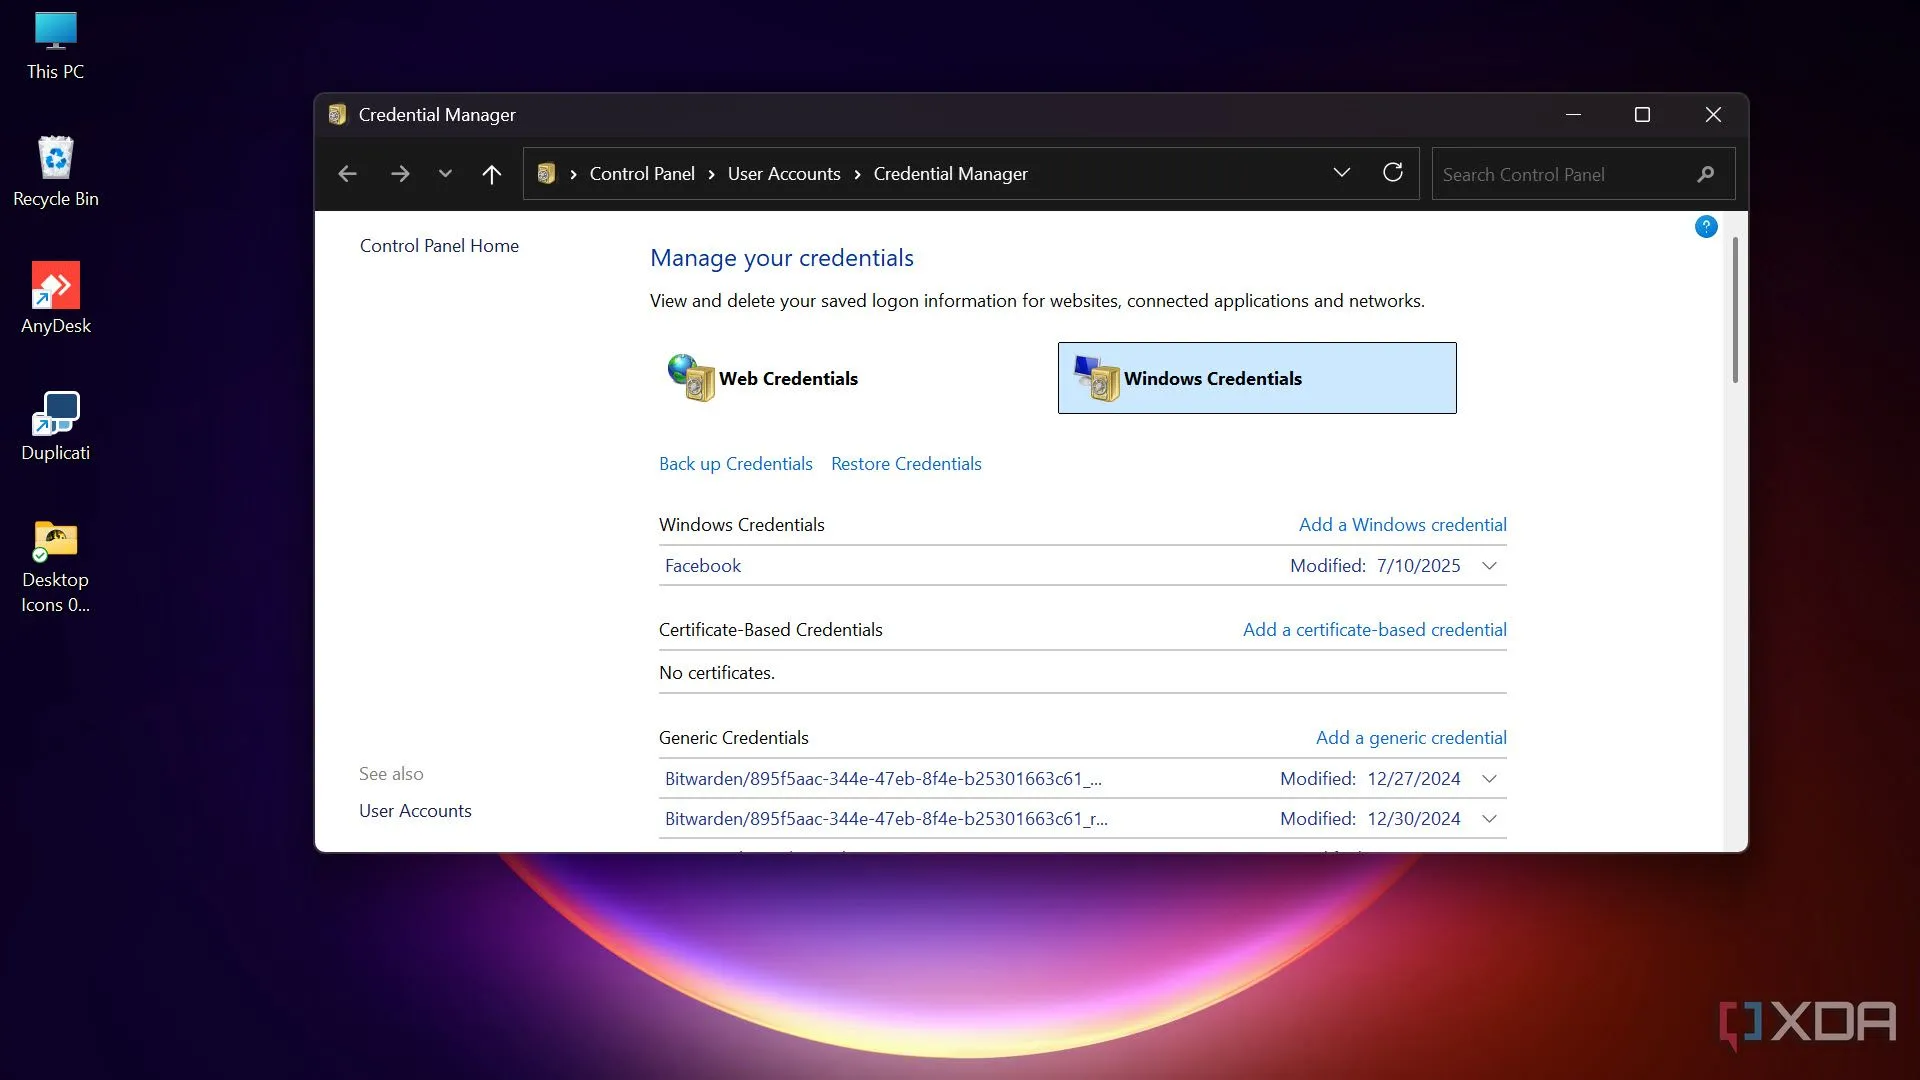The image size is (1920, 1080).
Task: Expand the Facebook credential entry
Action: click(1489, 566)
